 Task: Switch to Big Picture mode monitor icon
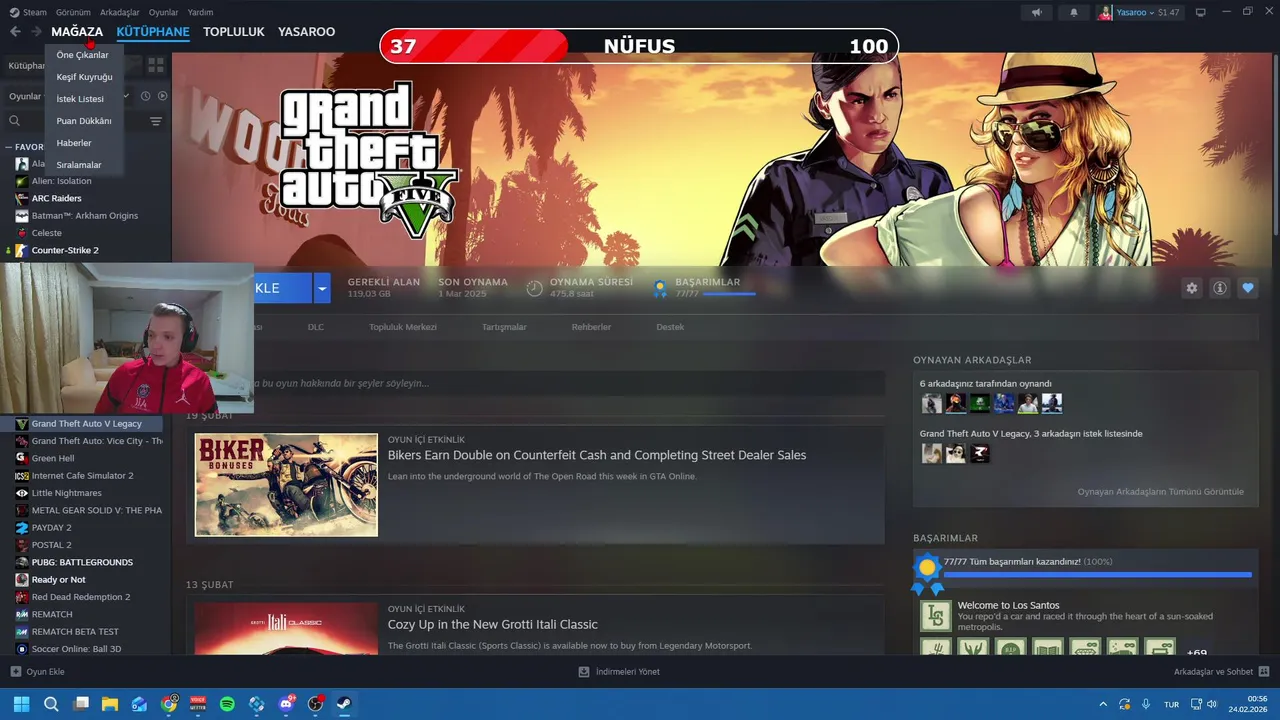click(x=1201, y=12)
